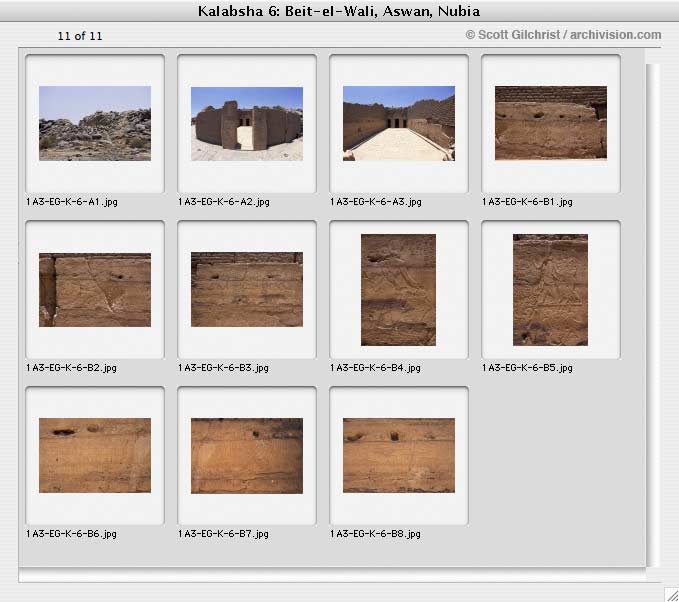
Task: Open courtyard thumbnail 1A3-EG-K-6-A3
Action: coord(399,123)
